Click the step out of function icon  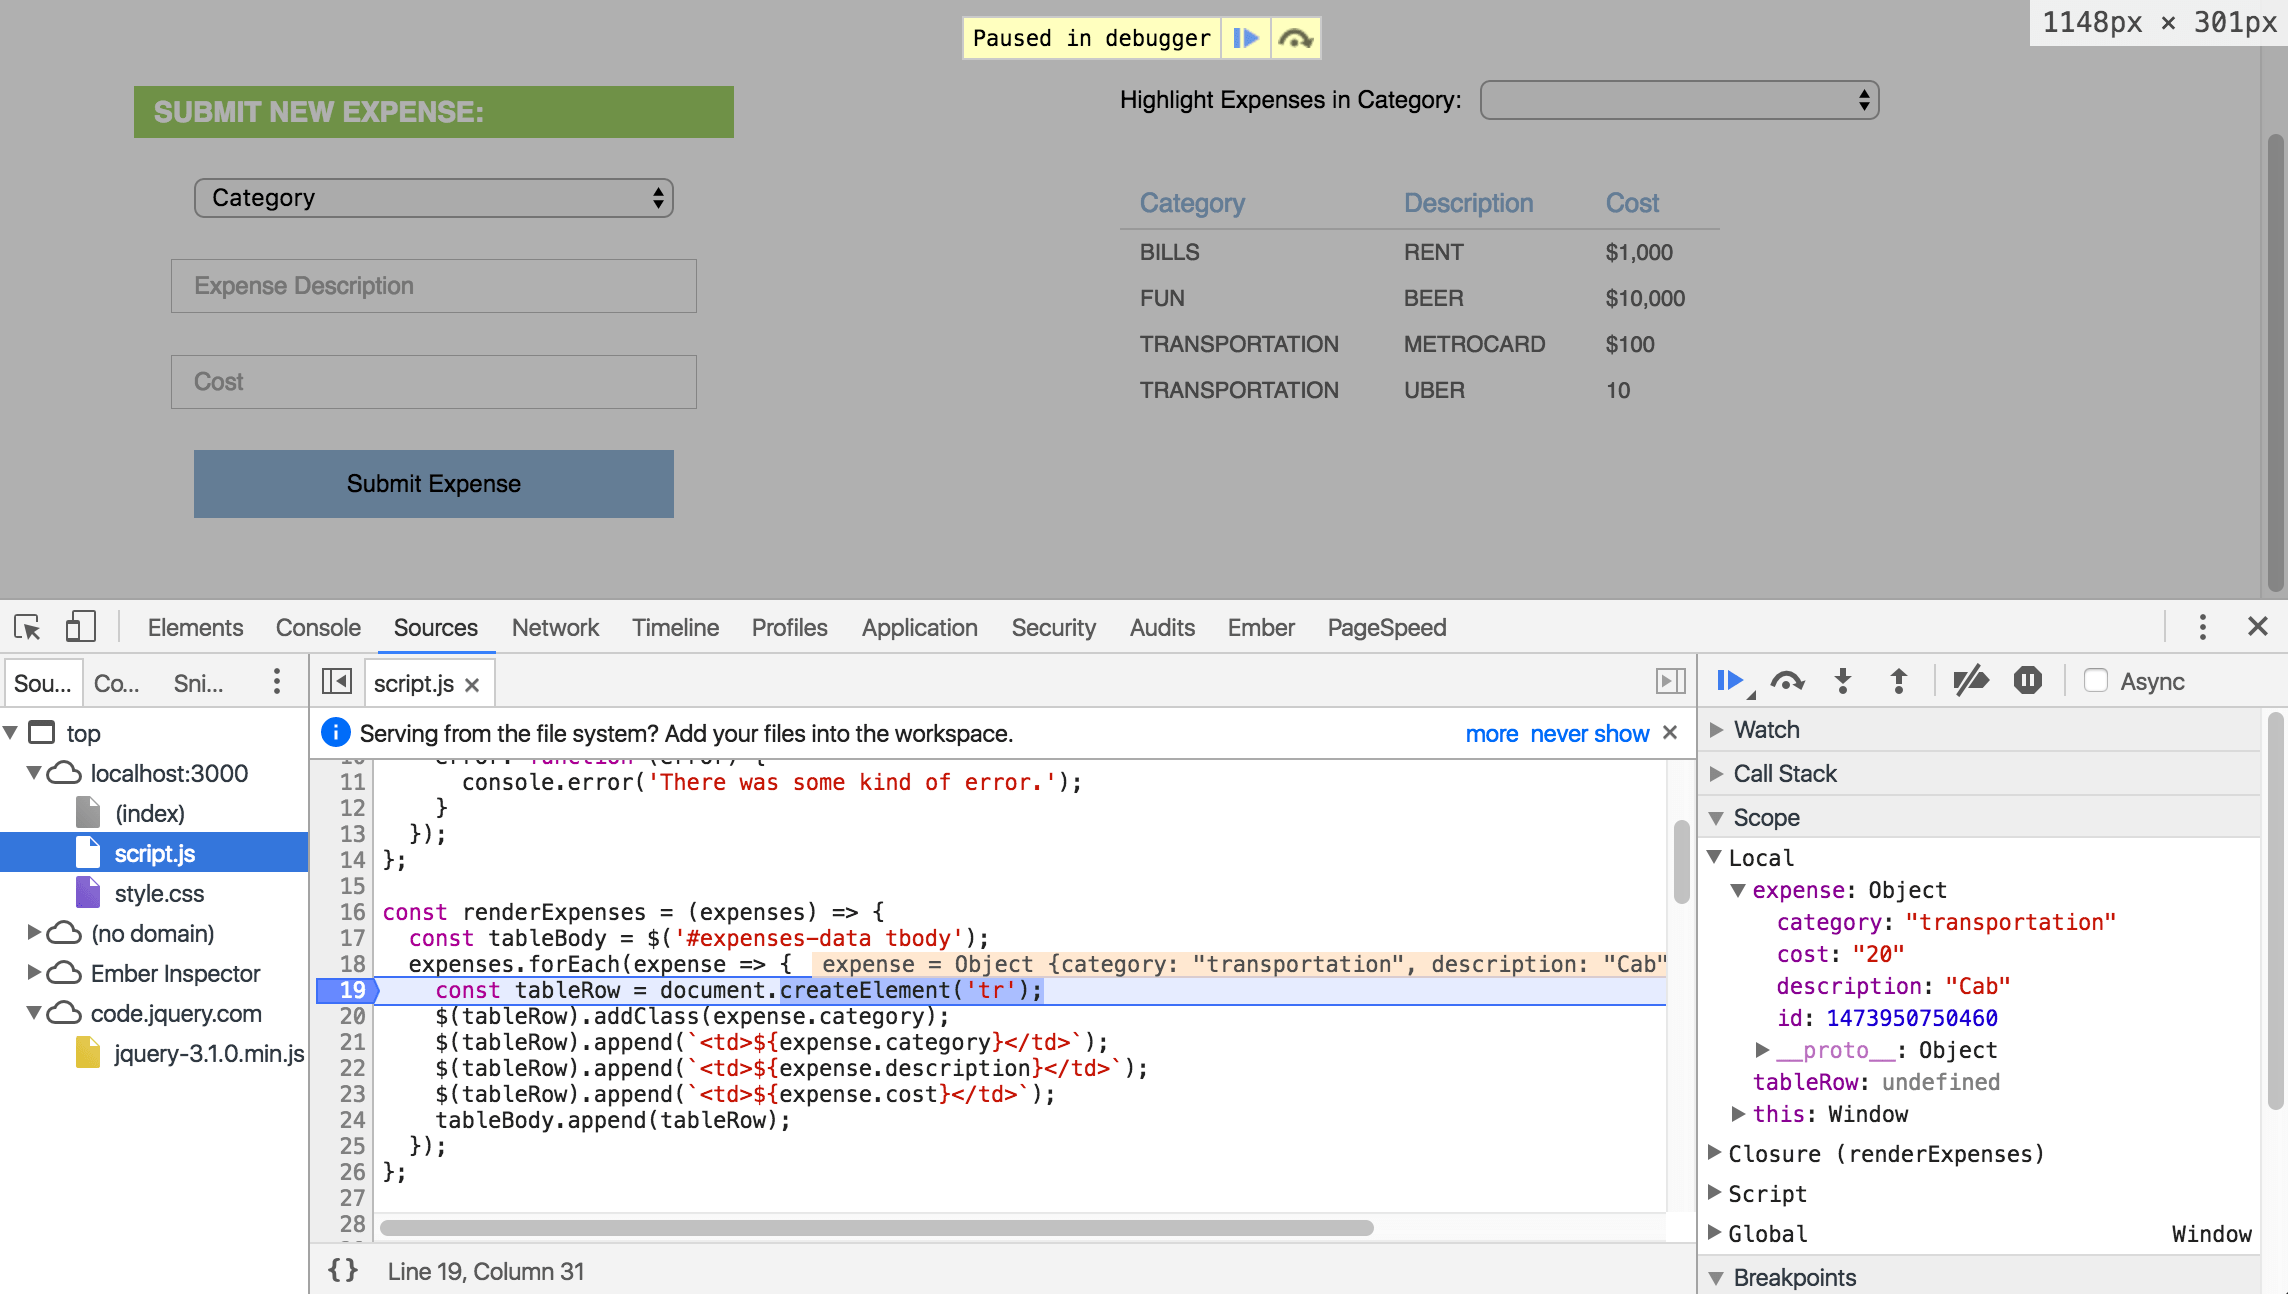coord(1897,680)
